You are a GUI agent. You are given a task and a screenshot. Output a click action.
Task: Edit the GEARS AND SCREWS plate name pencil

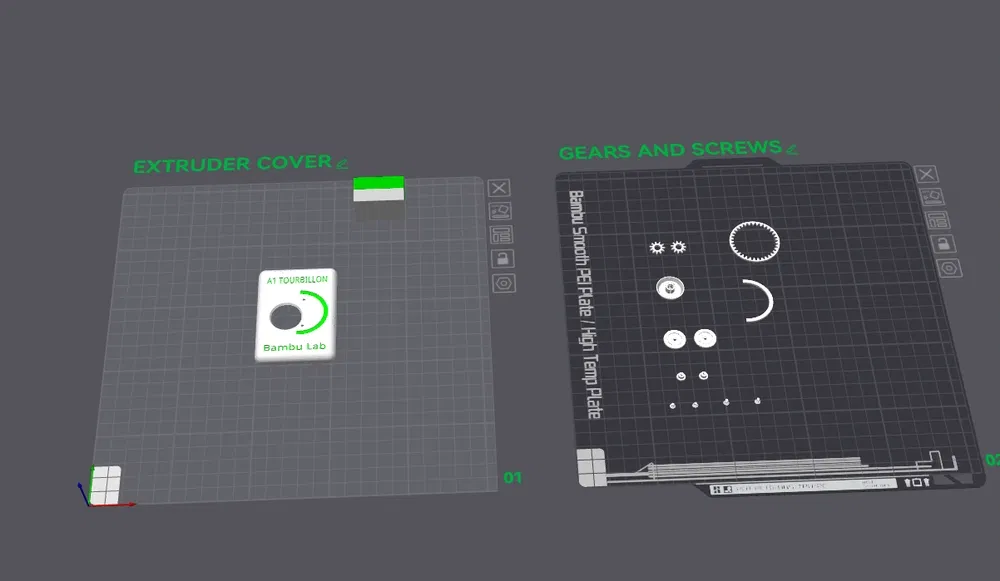(791, 149)
